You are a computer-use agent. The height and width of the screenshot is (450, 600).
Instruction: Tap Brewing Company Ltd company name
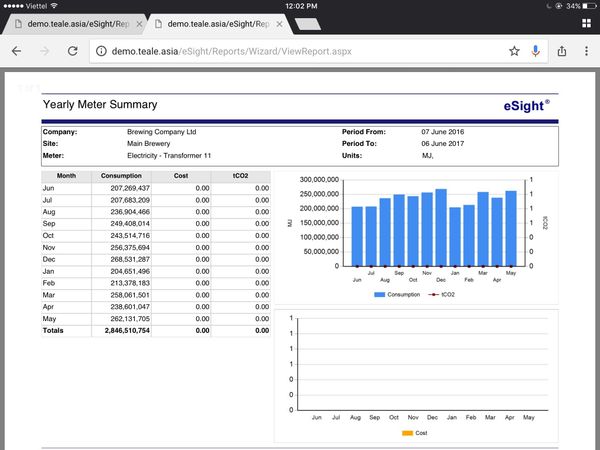161,132
